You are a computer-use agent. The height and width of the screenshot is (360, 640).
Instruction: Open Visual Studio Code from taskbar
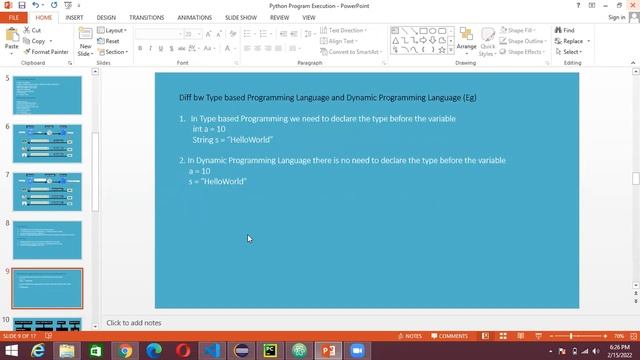click(212, 351)
